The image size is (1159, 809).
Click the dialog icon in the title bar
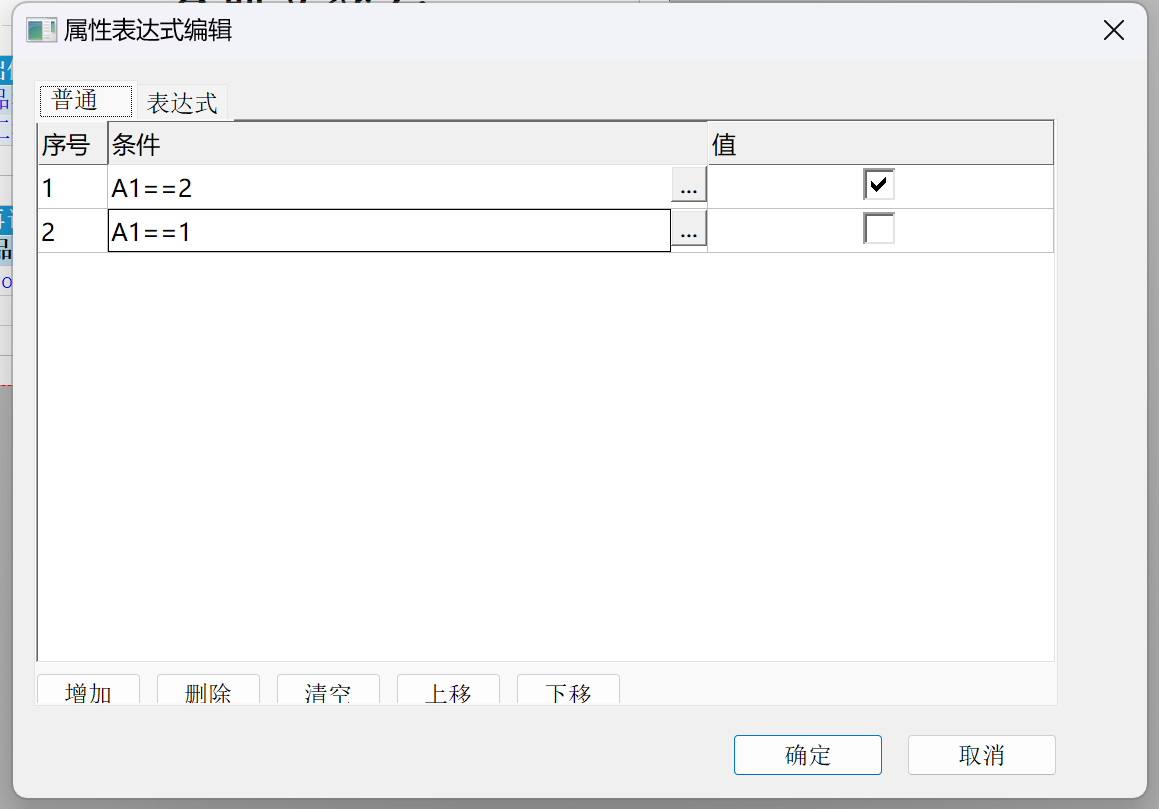(41, 30)
